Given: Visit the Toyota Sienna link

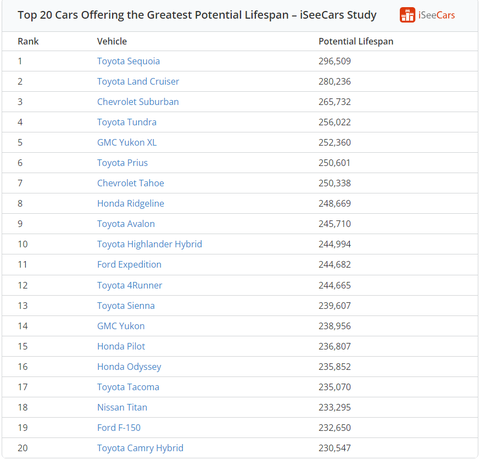Looking at the screenshot, I should 126,306.
